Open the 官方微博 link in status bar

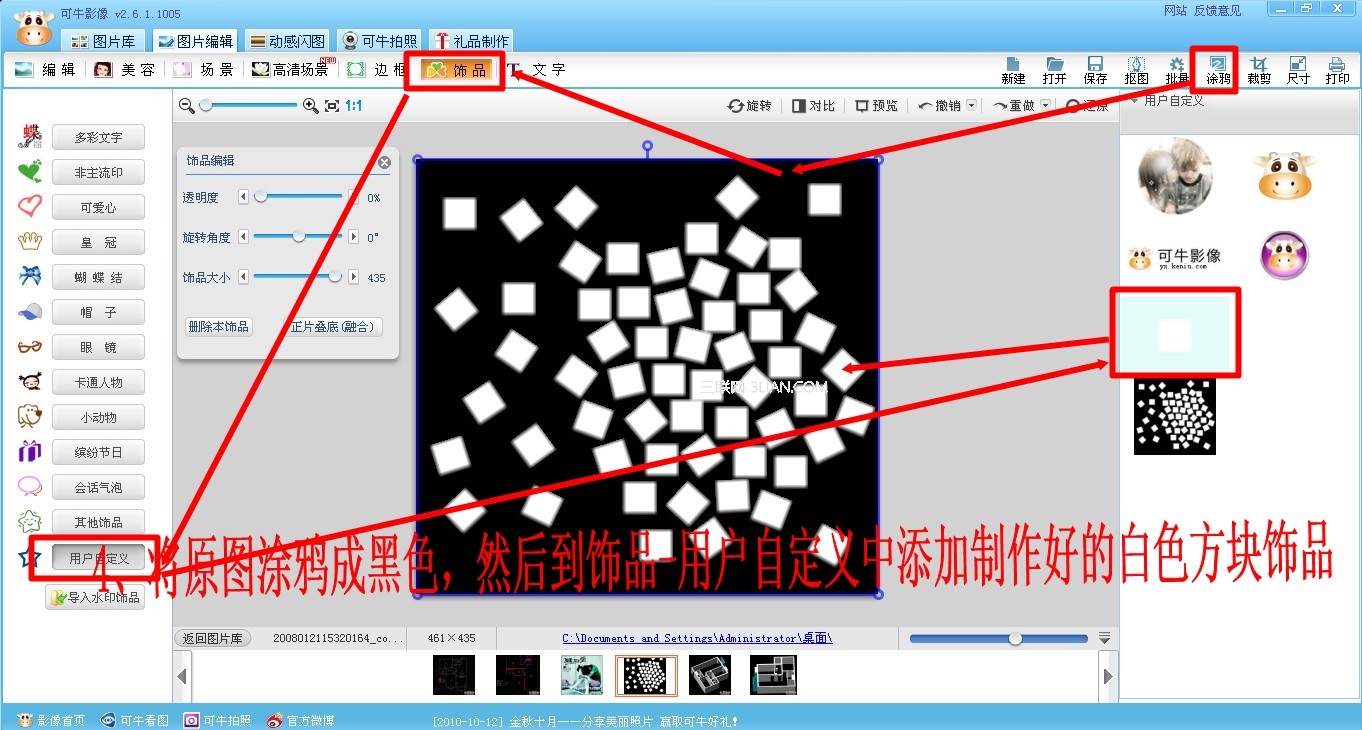pos(301,720)
